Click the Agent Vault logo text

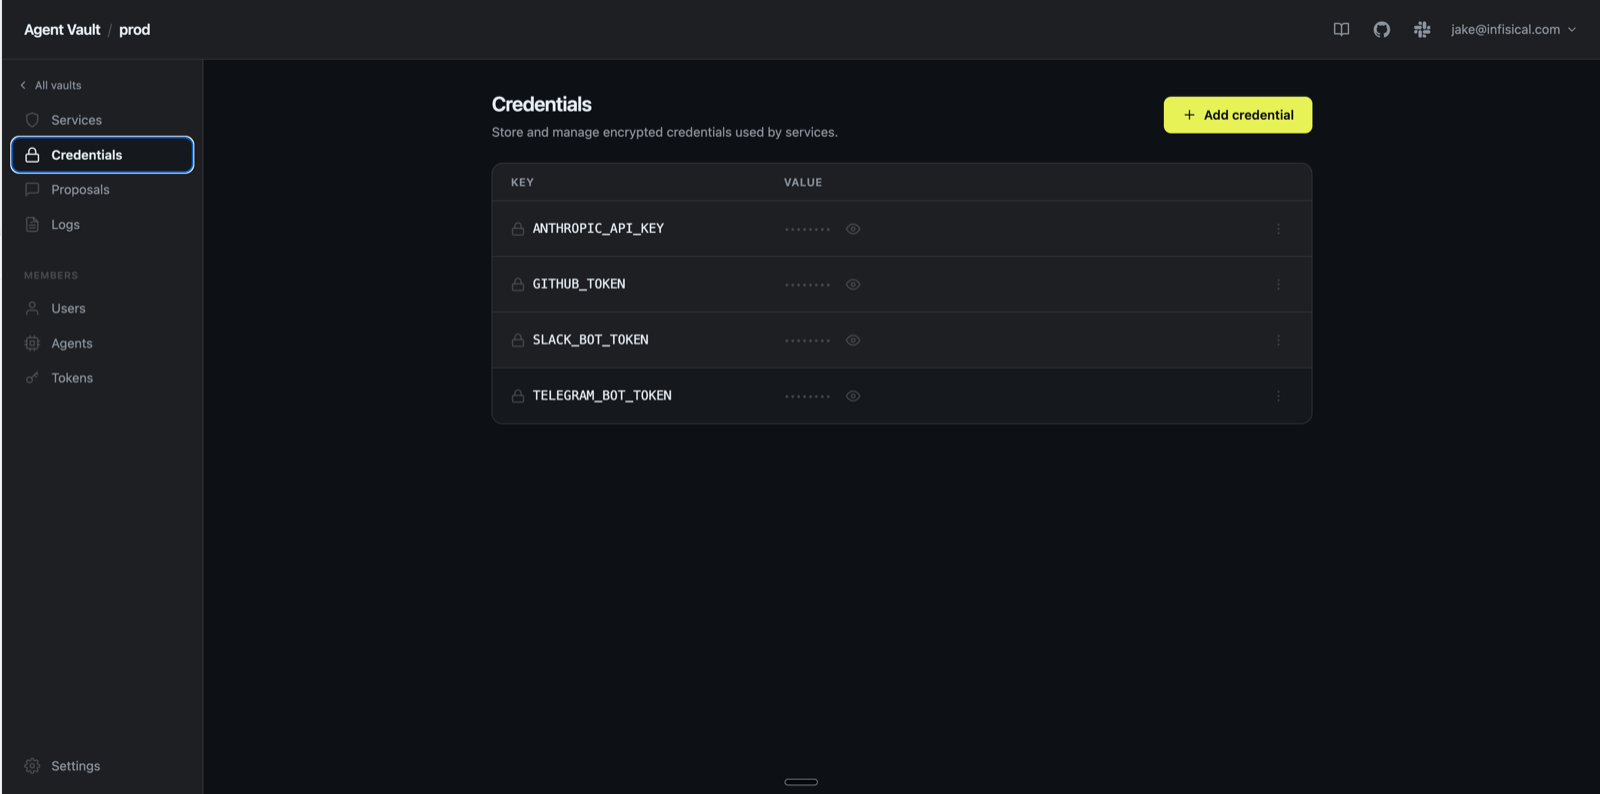62,30
